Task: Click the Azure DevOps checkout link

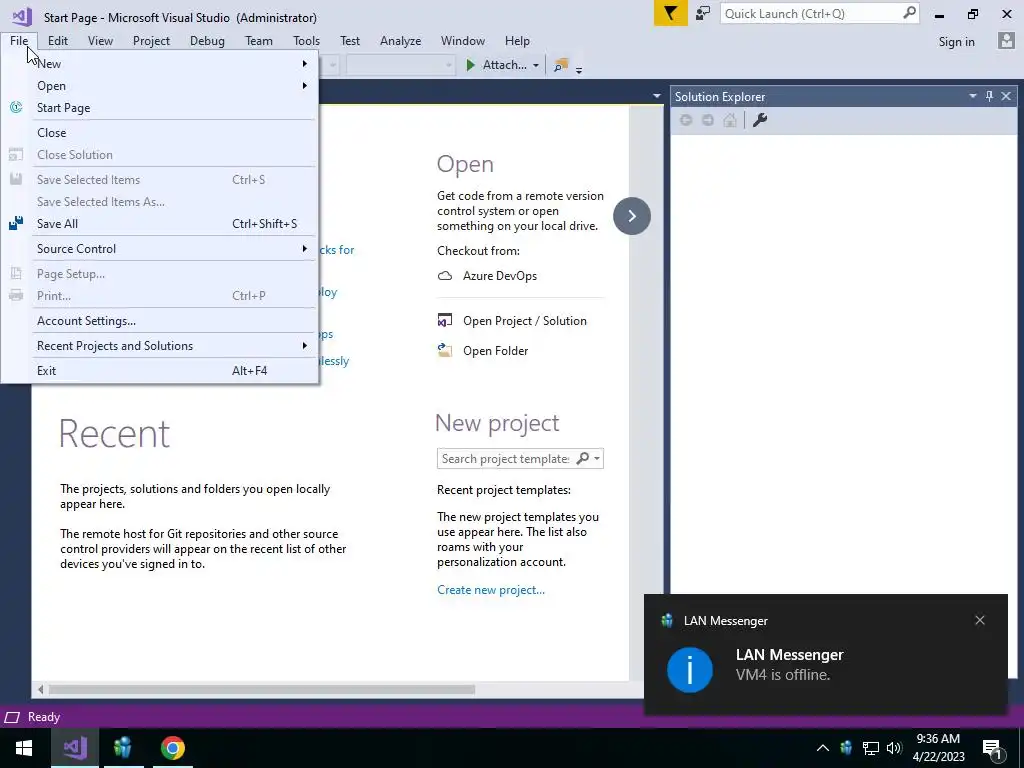Action: [x=500, y=276]
